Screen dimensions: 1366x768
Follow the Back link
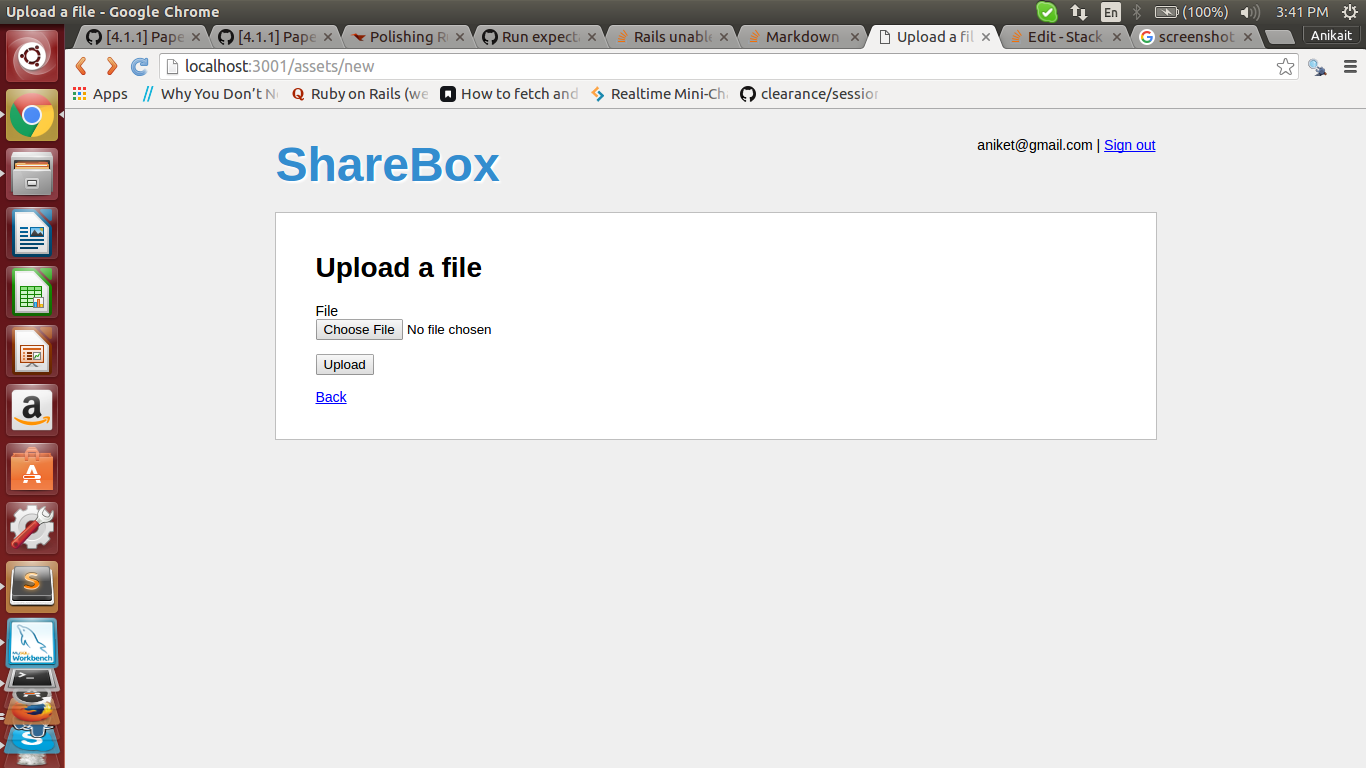click(331, 397)
